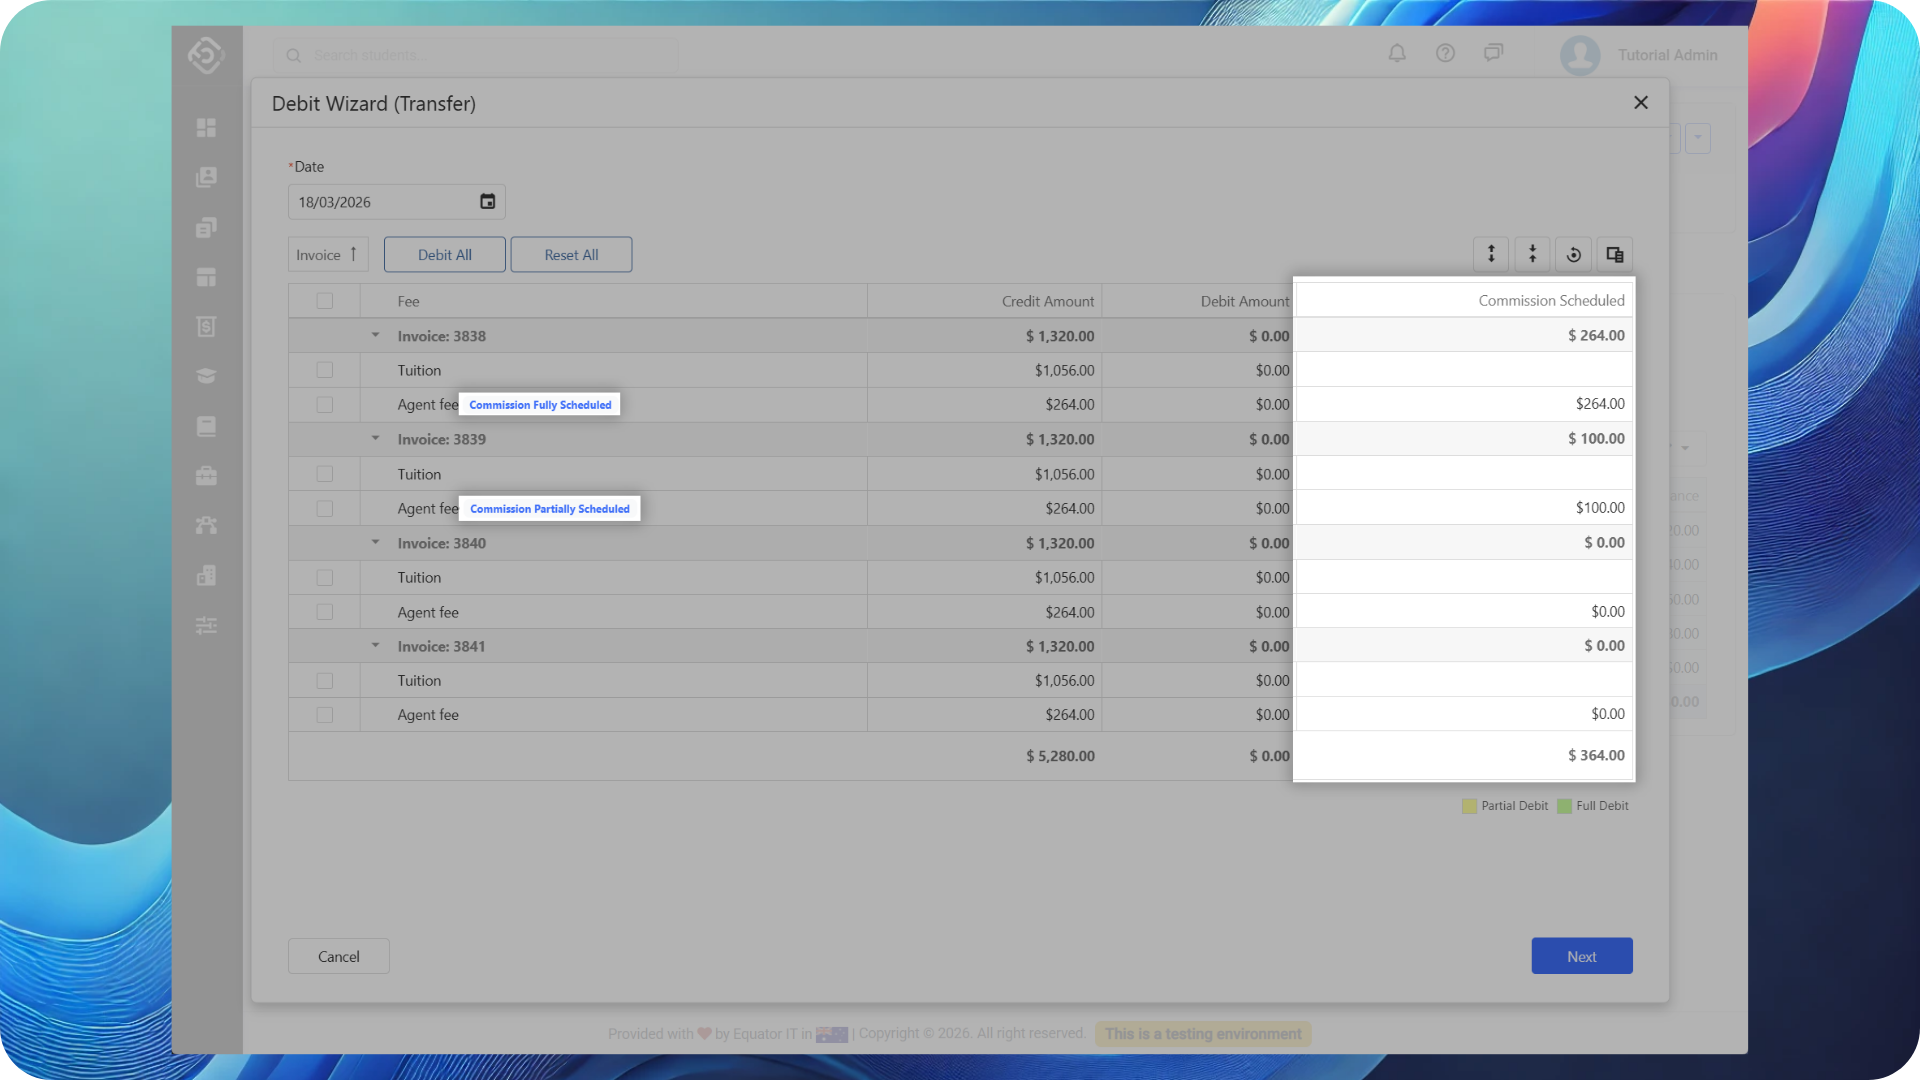The width and height of the screenshot is (1920, 1080).
Task: Open the chat messages icon
Action: pyautogui.click(x=1493, y=53)
